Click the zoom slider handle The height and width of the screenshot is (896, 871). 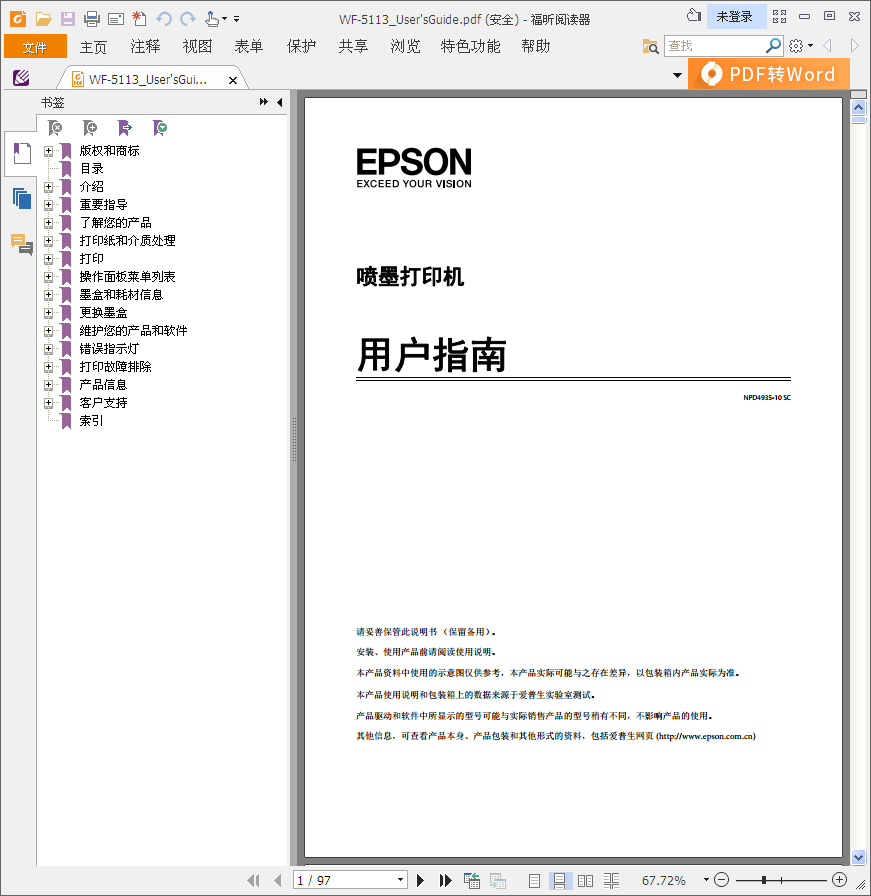pyautogui.click(x=764, y=880)
